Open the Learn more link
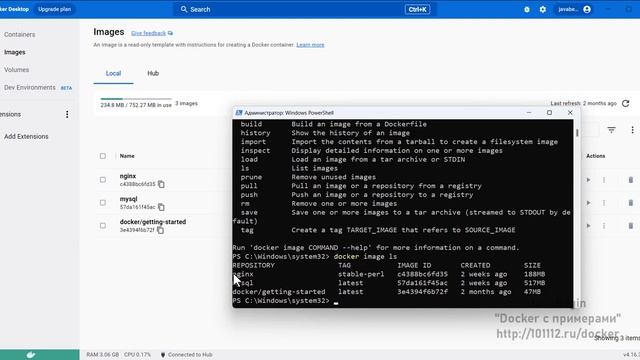The width and height of the screenshot is (640, 360). [x=310, y=45]
